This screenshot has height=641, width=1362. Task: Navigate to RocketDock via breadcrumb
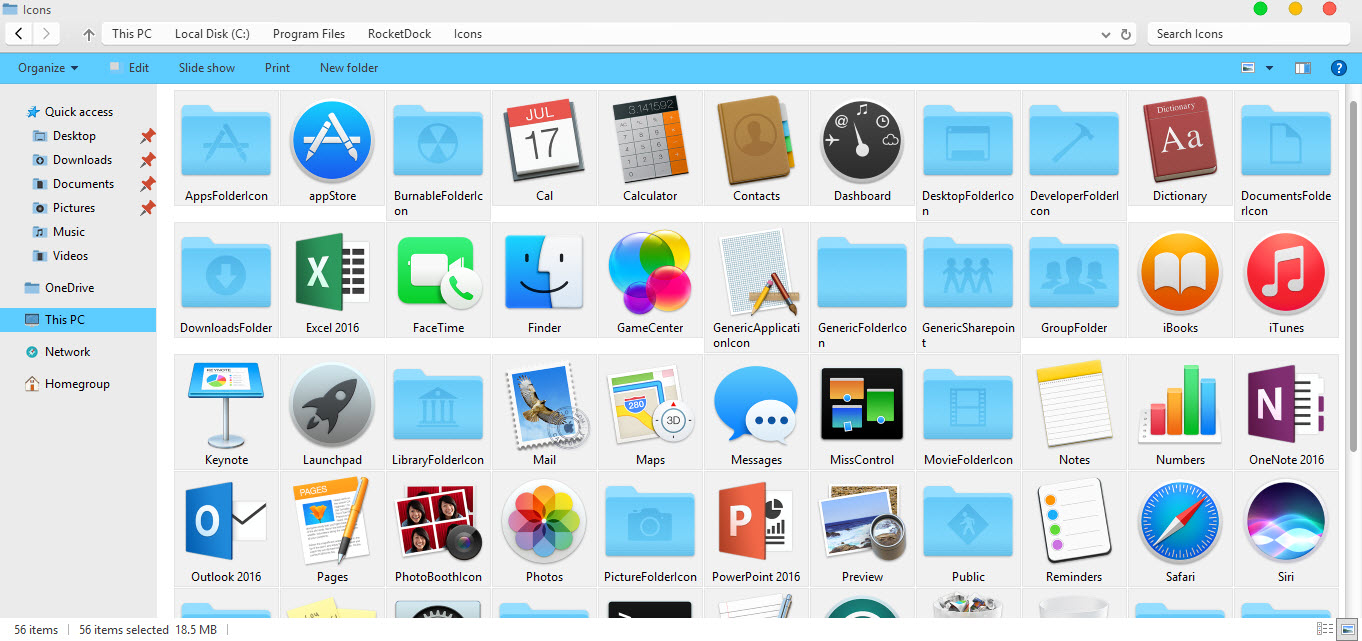pyautogui.click(x=398, y=33)
